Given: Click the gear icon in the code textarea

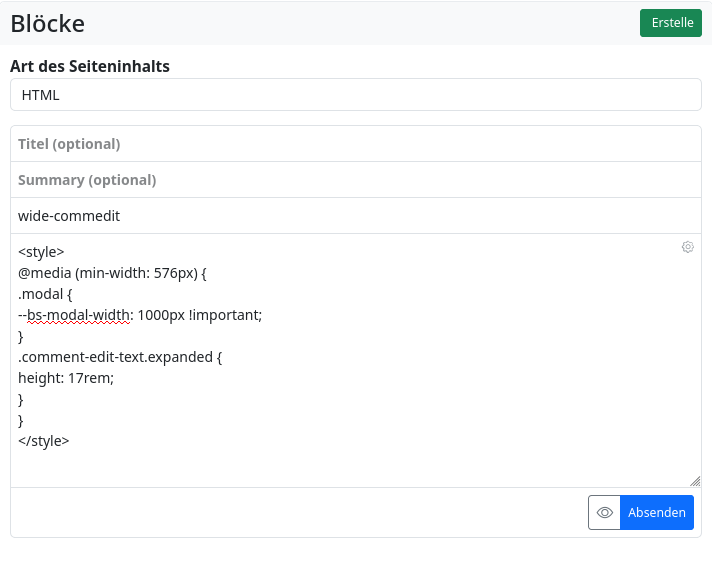Looking at the screenshot, I should point(688,247).
